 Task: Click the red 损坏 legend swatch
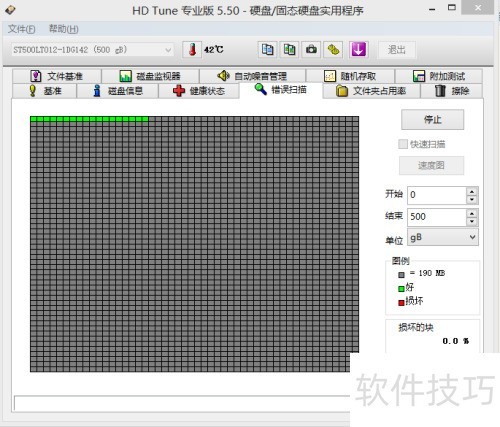coord(401,302)
